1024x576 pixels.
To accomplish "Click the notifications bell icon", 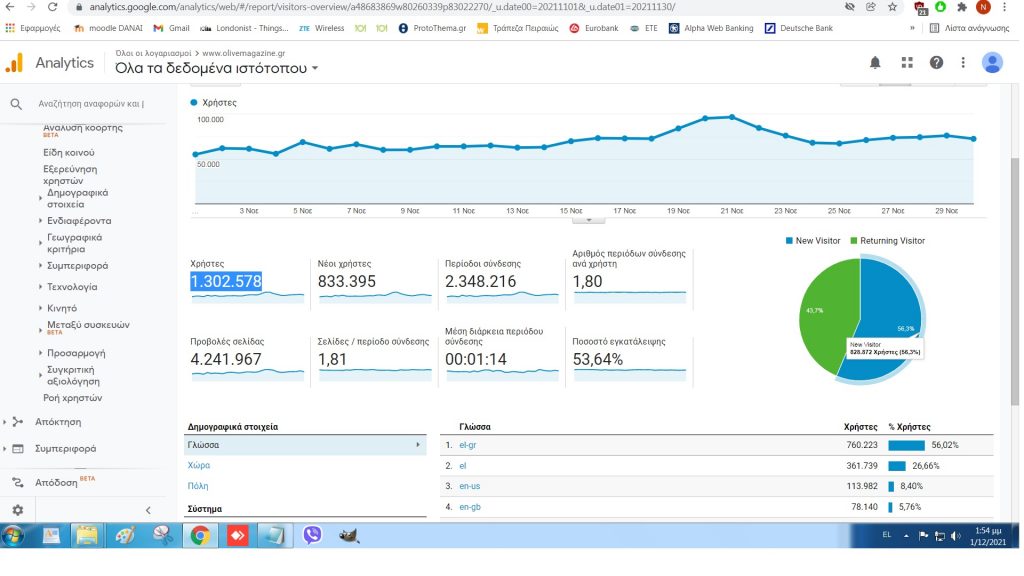I will point(875,63).
